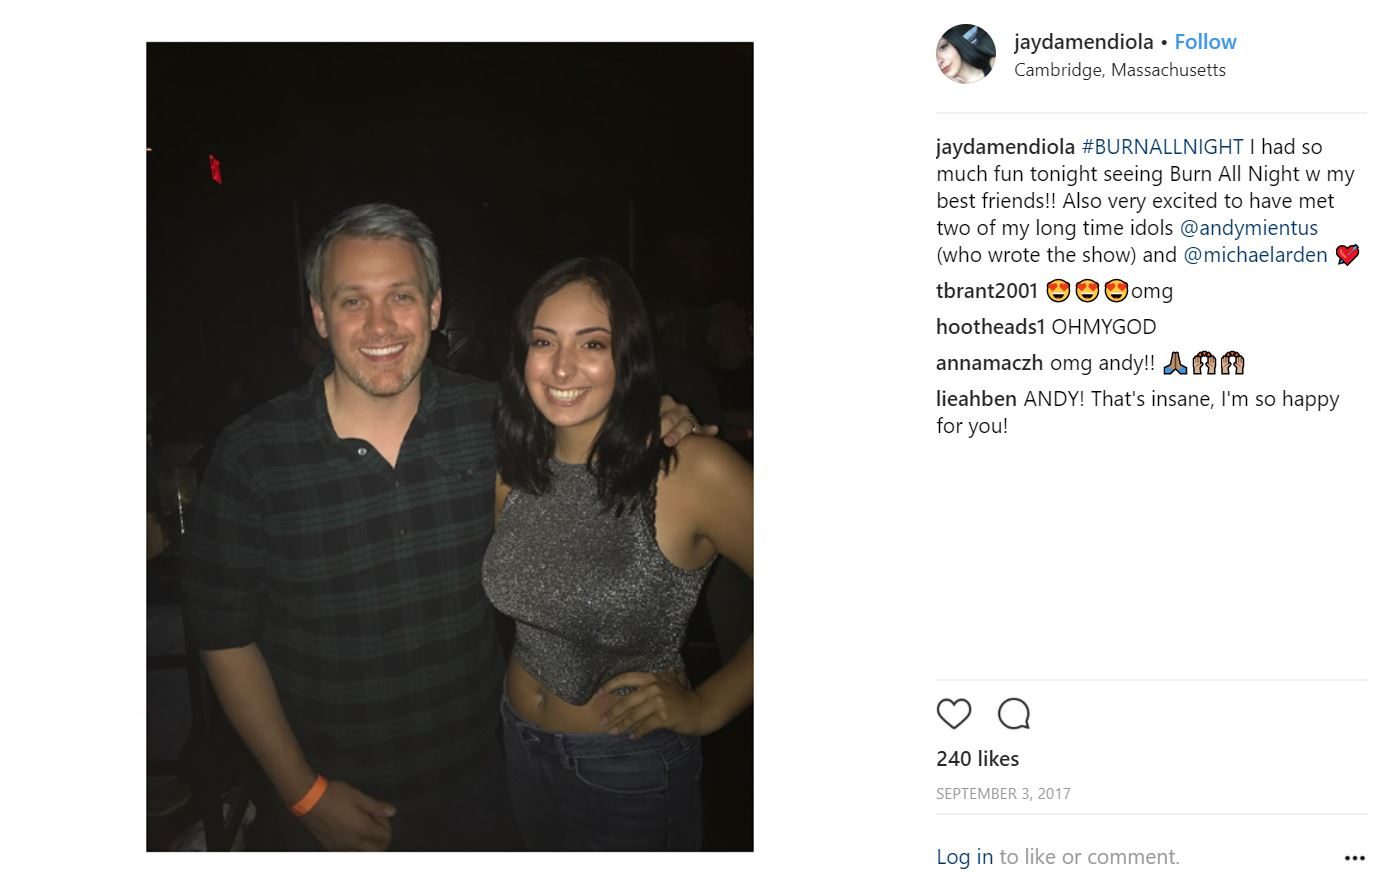Click the Log in link
This screenshot has width=1398, height=882.
coord(964,857)
